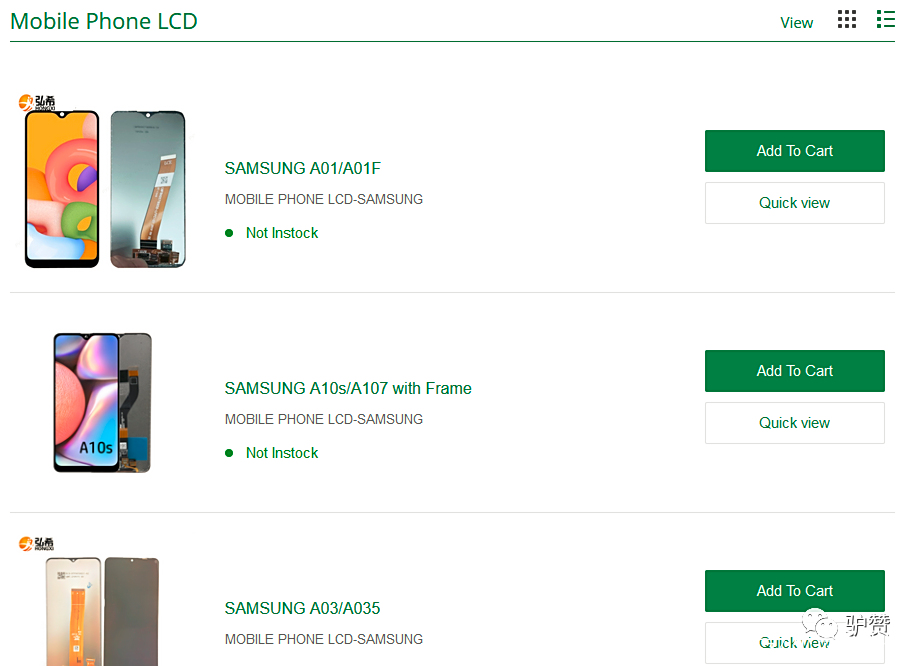The height and width of the screenshot is (666, 920).
Task: Click category text under Samsung A10s/A107
Action: coord(324,420)
